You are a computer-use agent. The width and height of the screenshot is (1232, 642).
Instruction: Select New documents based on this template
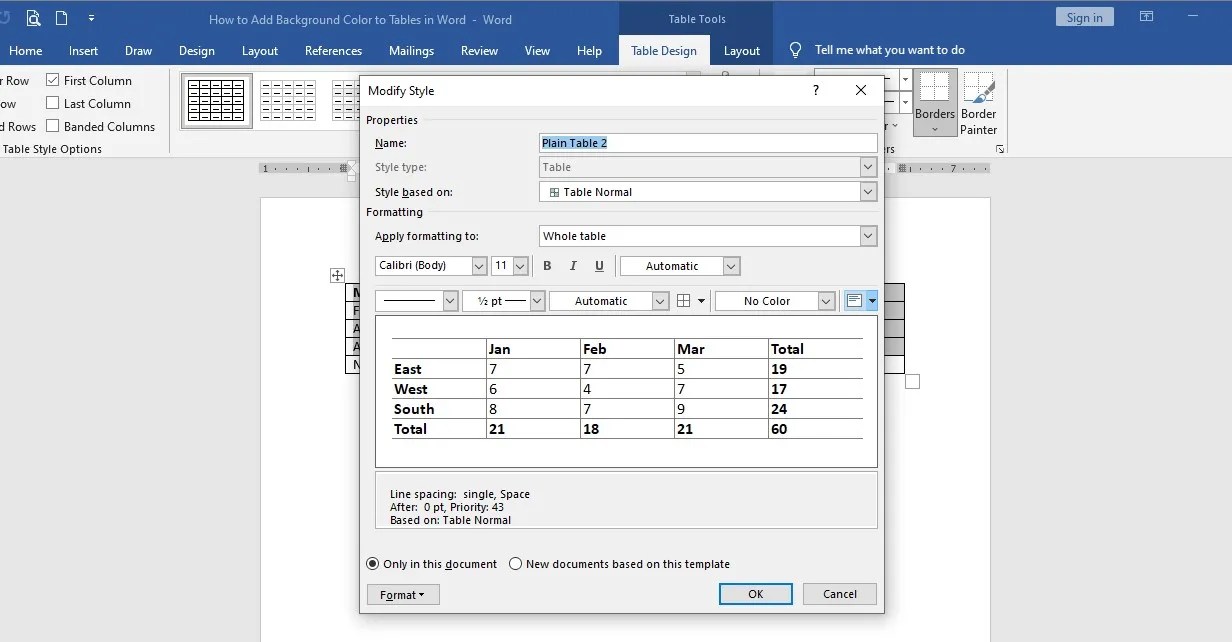pos(516,564)
